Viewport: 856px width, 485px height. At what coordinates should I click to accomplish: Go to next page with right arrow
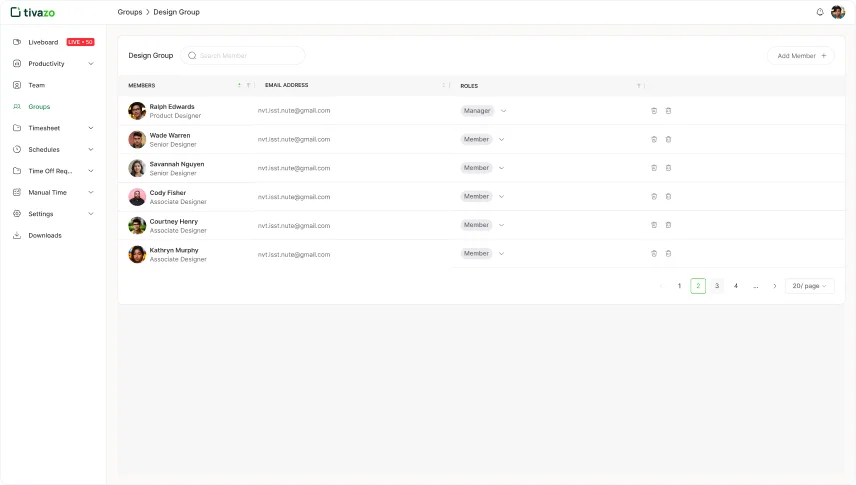point(774,286)
